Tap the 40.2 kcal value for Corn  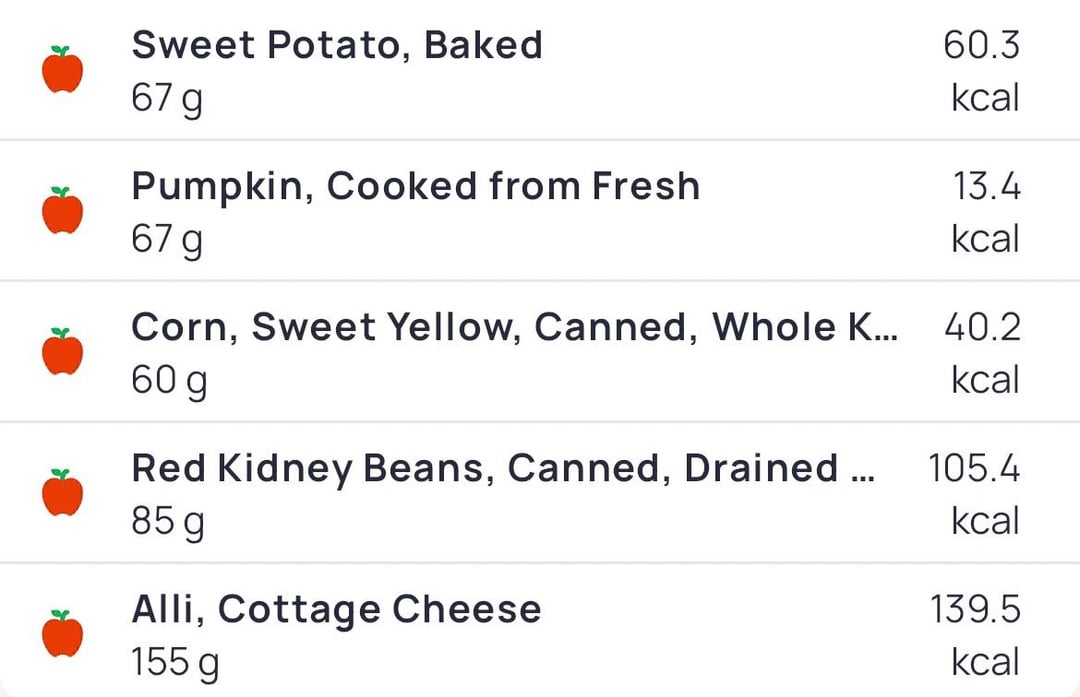tap(982, 353)
